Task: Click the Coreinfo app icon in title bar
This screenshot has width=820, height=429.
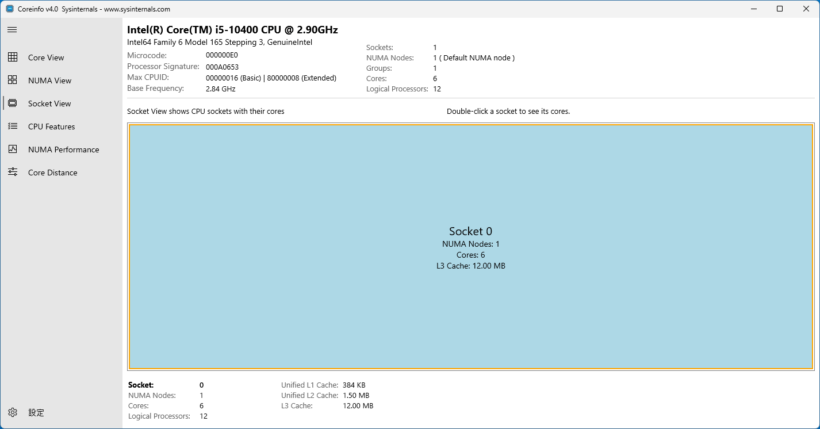Action: click(9, 9)
